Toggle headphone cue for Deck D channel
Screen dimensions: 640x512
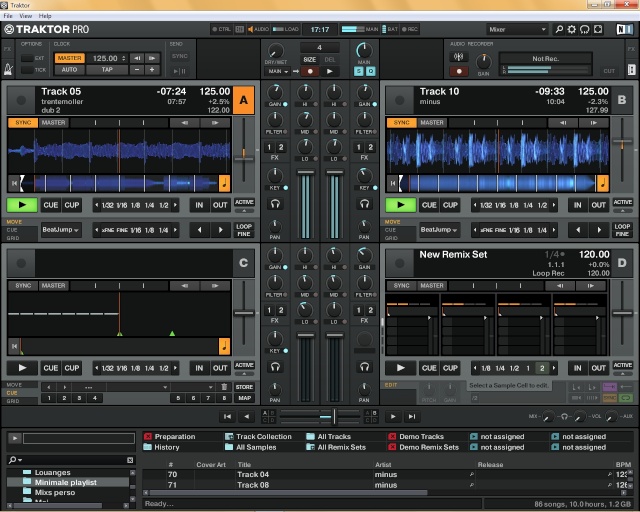point(364,367)
